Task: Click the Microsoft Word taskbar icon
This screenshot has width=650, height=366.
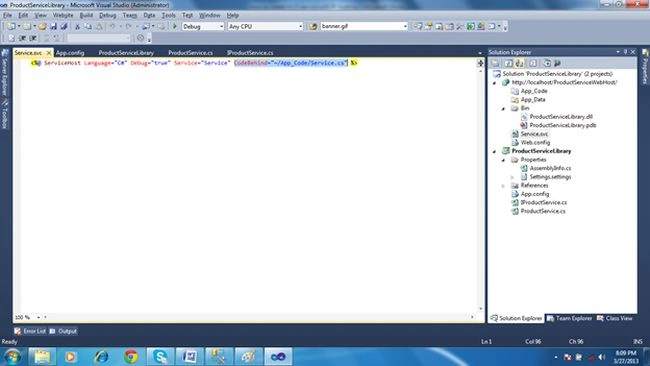Action: pos(189,356)
